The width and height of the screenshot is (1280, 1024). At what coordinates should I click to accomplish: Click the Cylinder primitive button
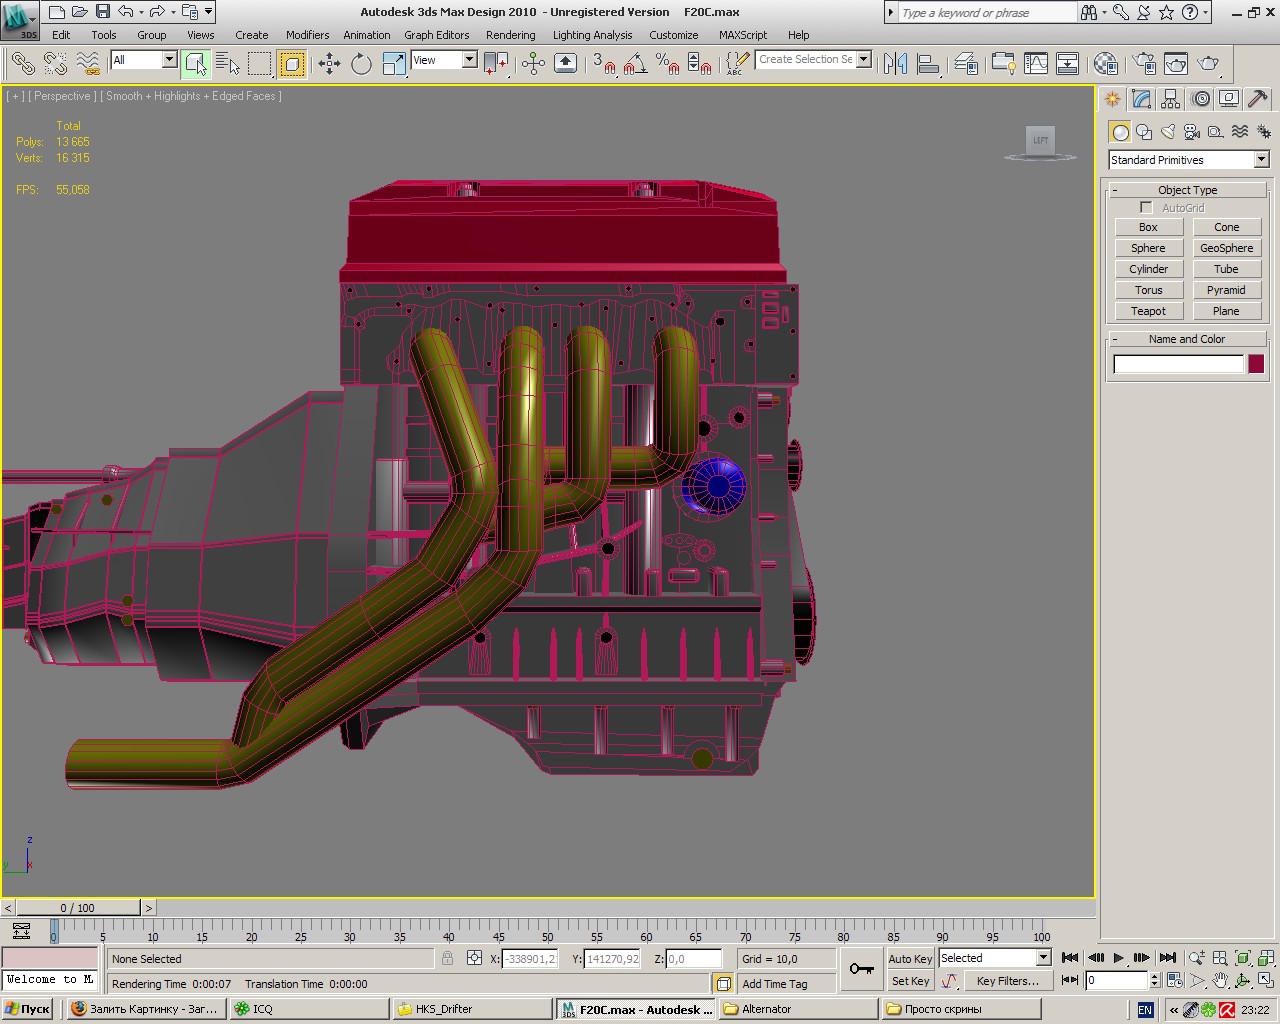1148,269
